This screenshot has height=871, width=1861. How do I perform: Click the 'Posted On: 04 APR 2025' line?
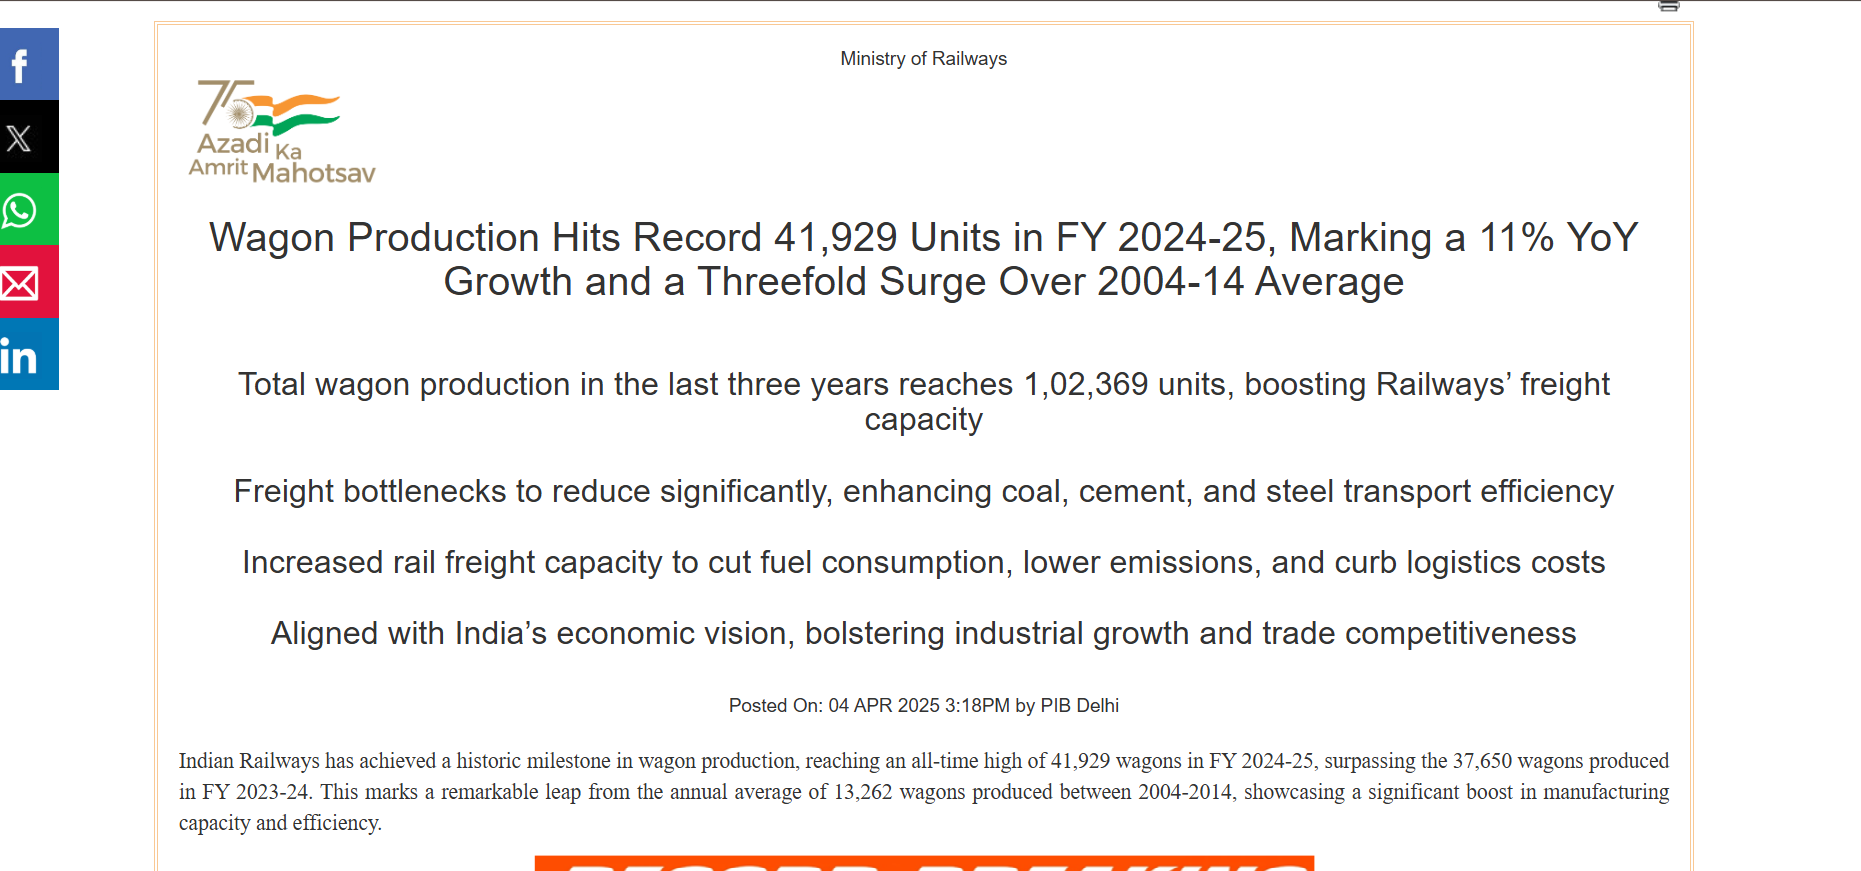(923, 705)
